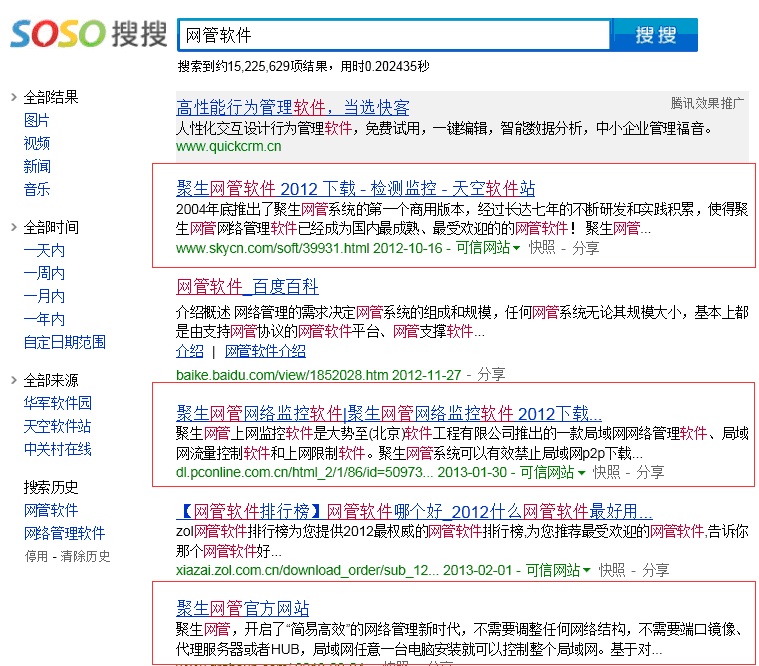
Task: Open result 聚生网管网络监控软件 2012下载
Action: click(x=389, y=413)
